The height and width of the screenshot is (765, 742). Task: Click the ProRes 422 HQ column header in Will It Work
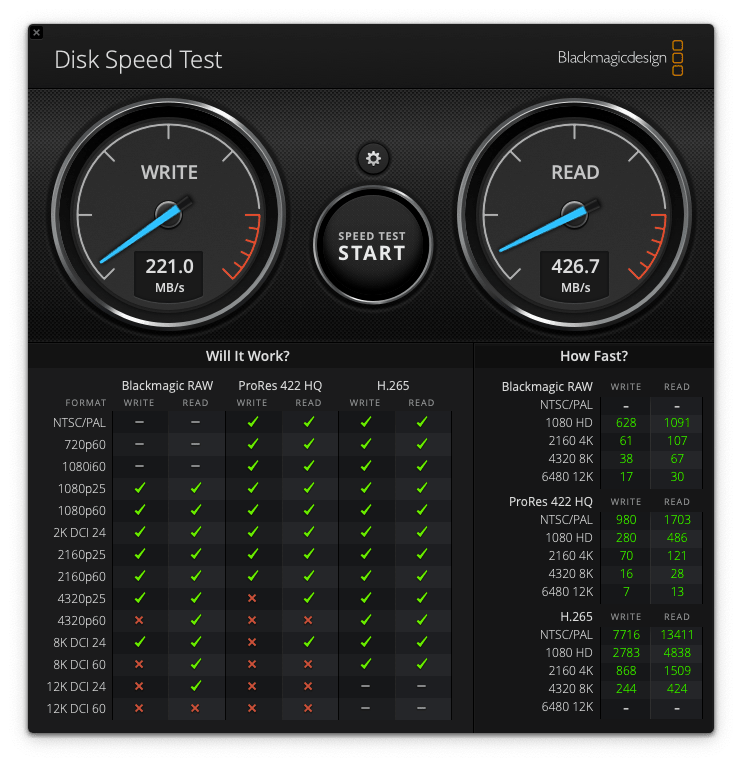(280, 386)
